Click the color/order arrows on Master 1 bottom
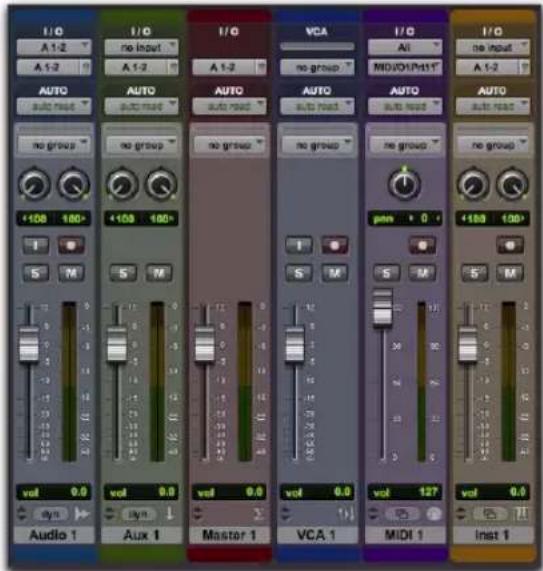Screen dimensions: 543x571 click(x=198, y=514)
